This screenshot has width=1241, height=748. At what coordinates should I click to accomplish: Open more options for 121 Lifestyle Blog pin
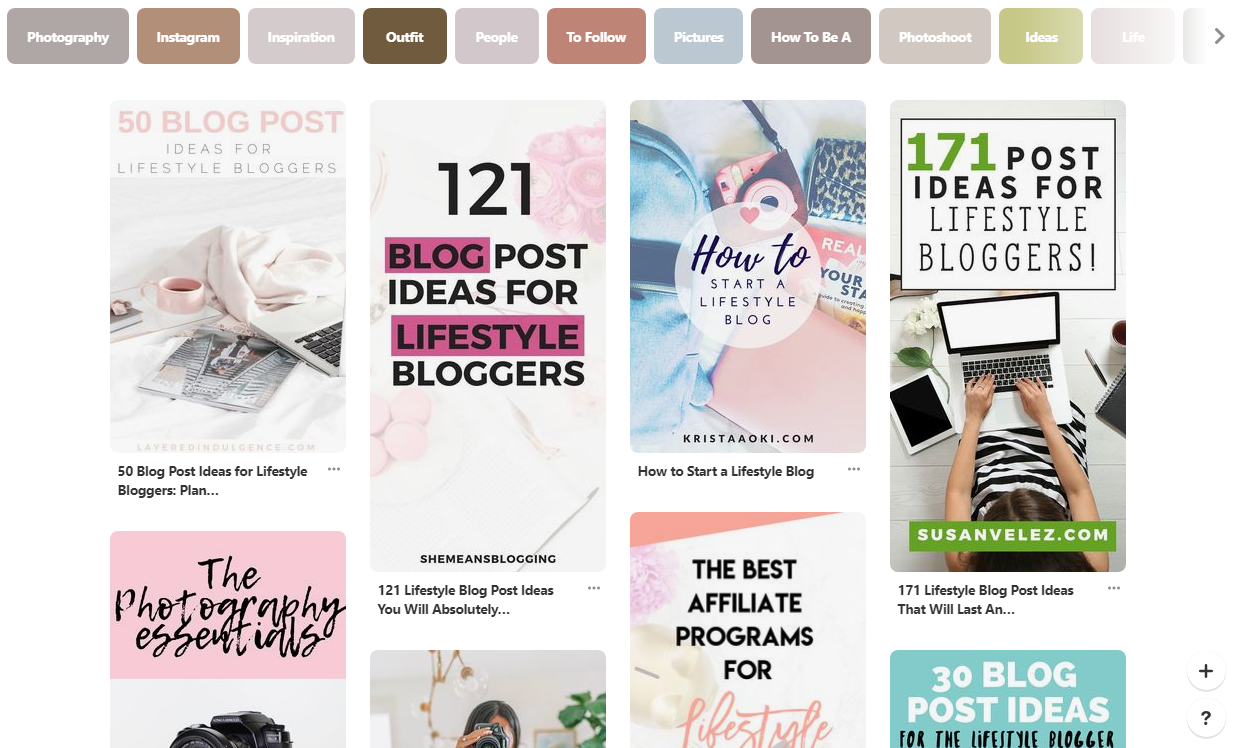coord(594,588)
